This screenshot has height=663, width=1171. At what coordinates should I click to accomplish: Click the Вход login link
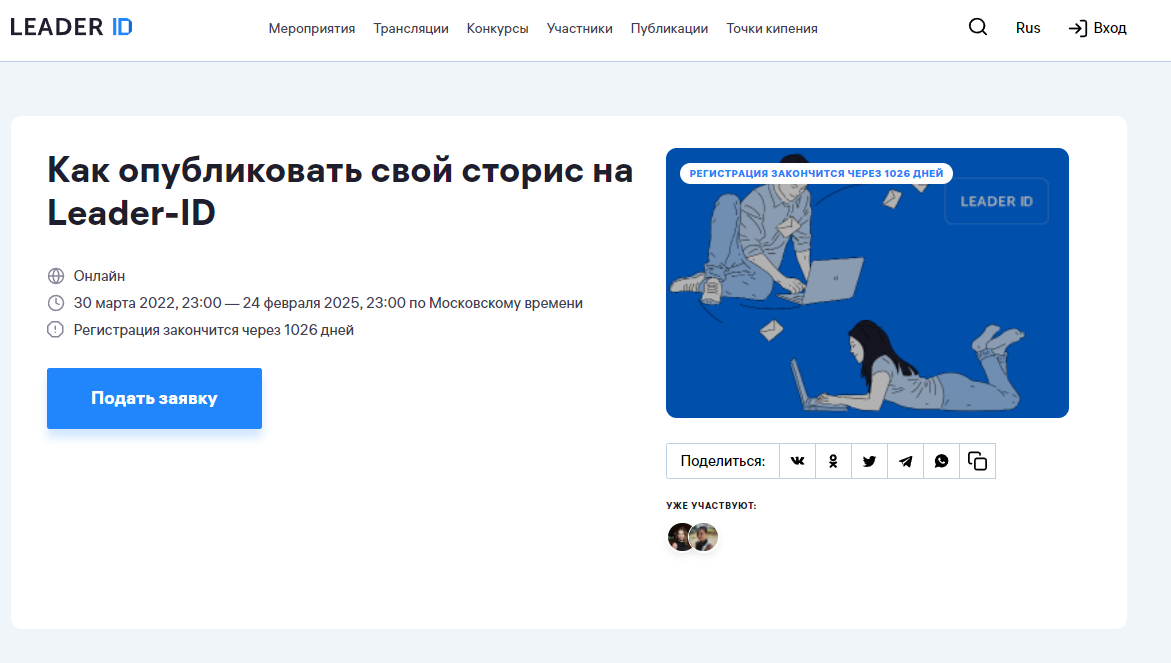coord(1098,28)
